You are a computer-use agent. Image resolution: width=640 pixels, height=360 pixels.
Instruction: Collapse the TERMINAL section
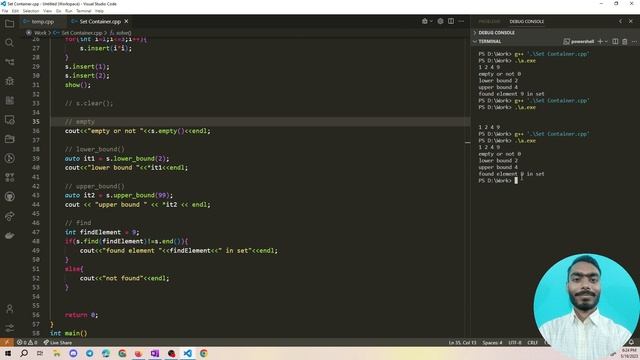point(490,41)
